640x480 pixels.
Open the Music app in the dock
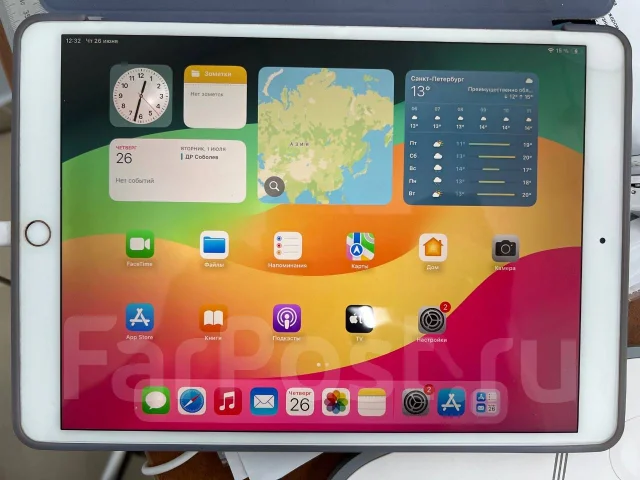[x=228, y=402]
